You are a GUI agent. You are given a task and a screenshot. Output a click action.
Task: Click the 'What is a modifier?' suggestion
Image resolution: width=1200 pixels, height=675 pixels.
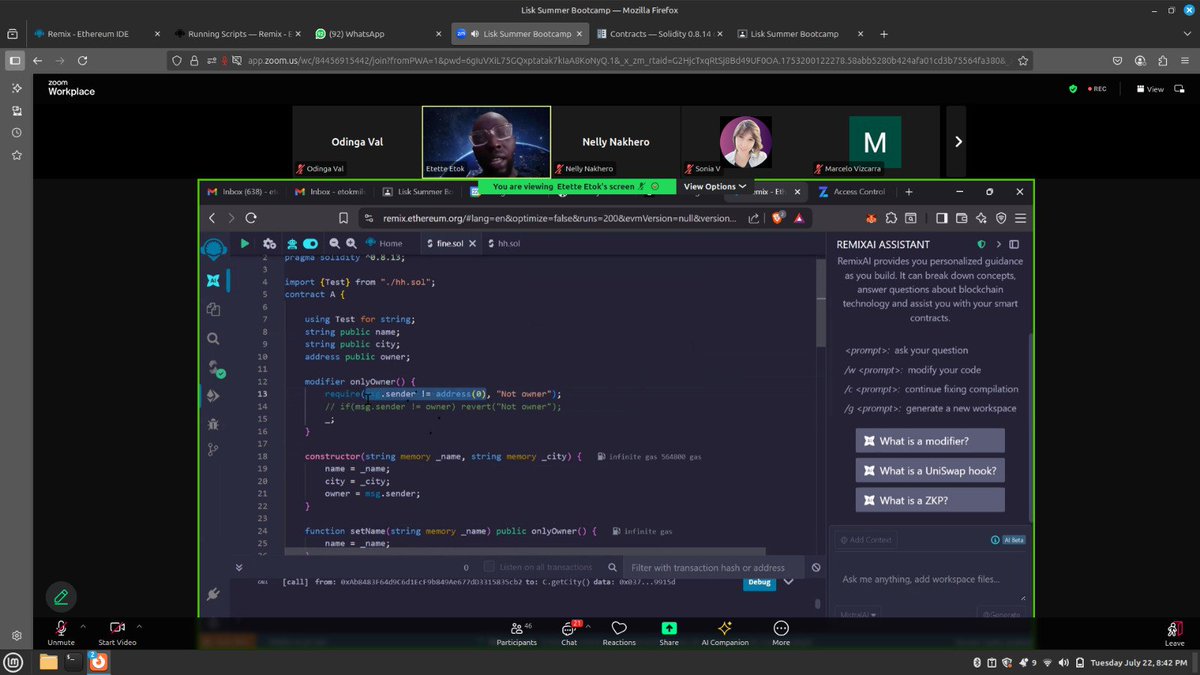[929, 440]
